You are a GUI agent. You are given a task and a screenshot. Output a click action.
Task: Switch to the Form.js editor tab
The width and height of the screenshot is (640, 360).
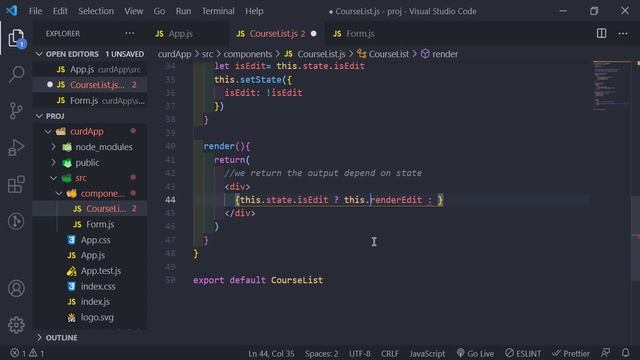pyautogui.click(x=365, y=34)
